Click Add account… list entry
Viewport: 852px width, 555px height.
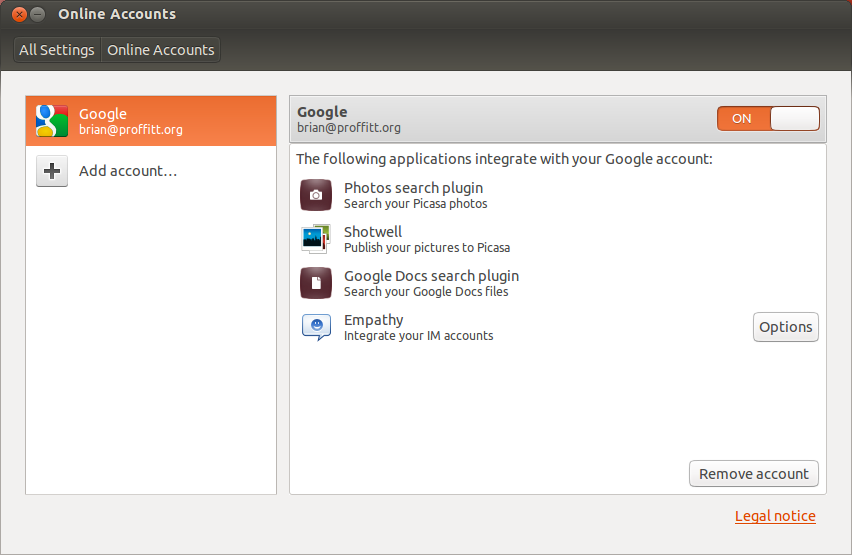(151, 171)
